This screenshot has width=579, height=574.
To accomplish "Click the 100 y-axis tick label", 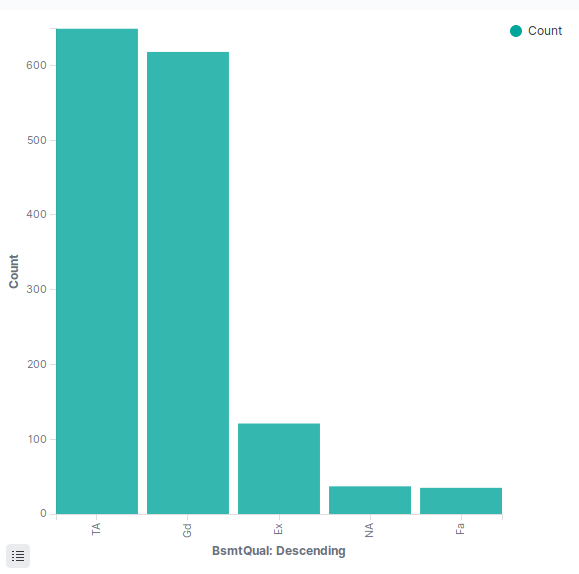I will pos(37,439).
